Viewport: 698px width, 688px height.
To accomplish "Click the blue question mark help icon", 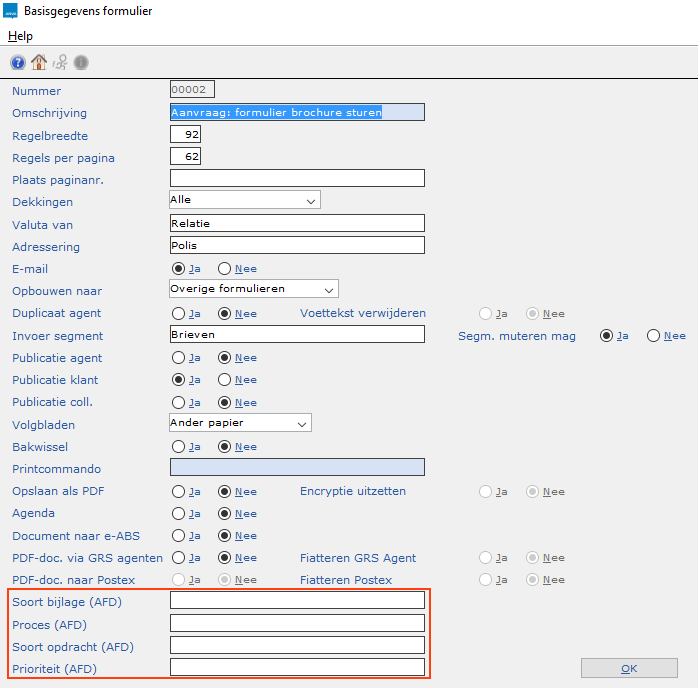I will pyautogui.click(x=18, y=63).
